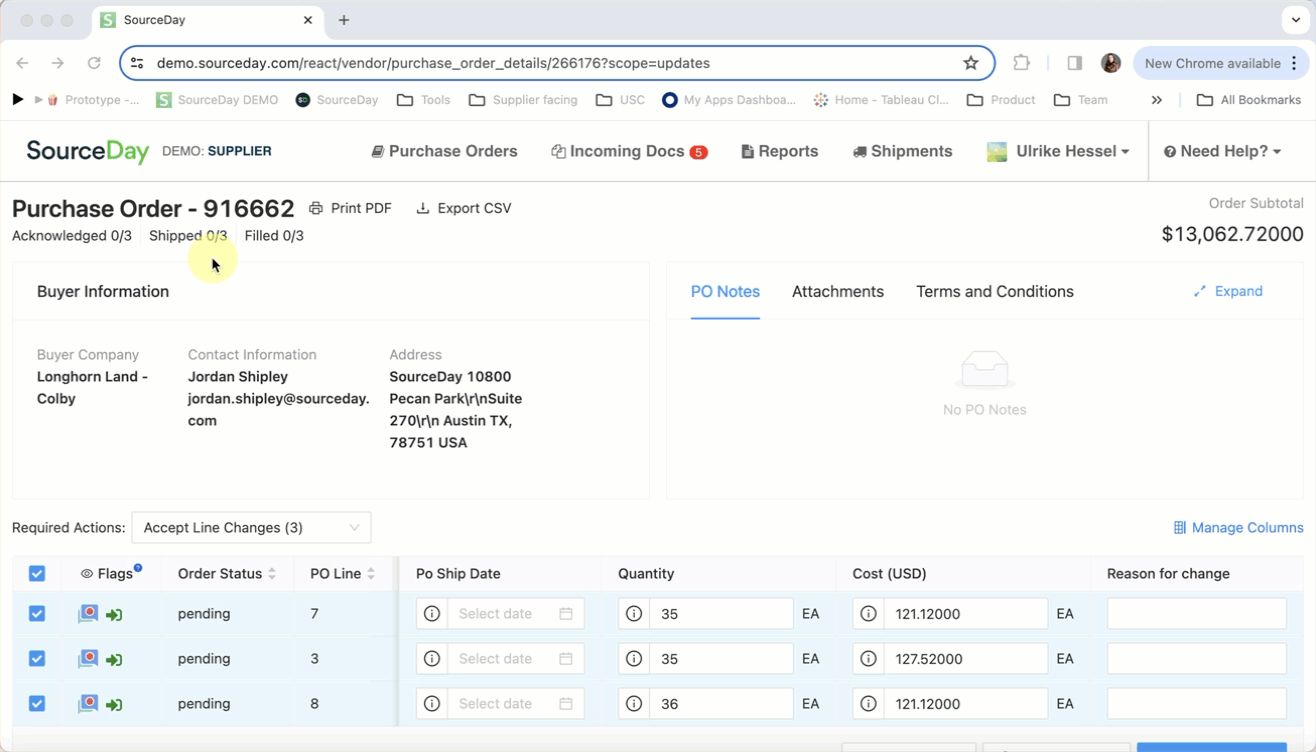The image size is (1316, 752).
Task: Open Chrome extensions puzzle icon
Action: [1021, 63]
